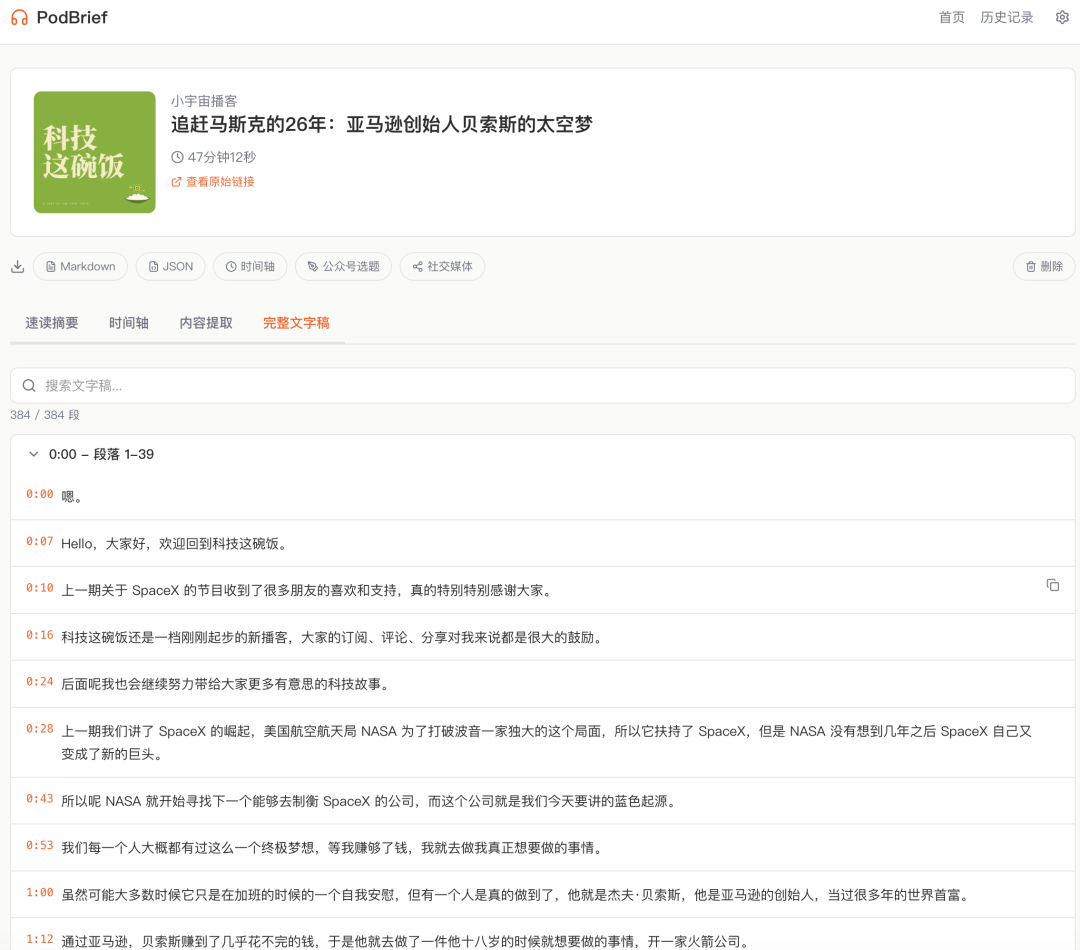Switch to the 内容提取 tab

pyautogui.click(x=206, y=323)
